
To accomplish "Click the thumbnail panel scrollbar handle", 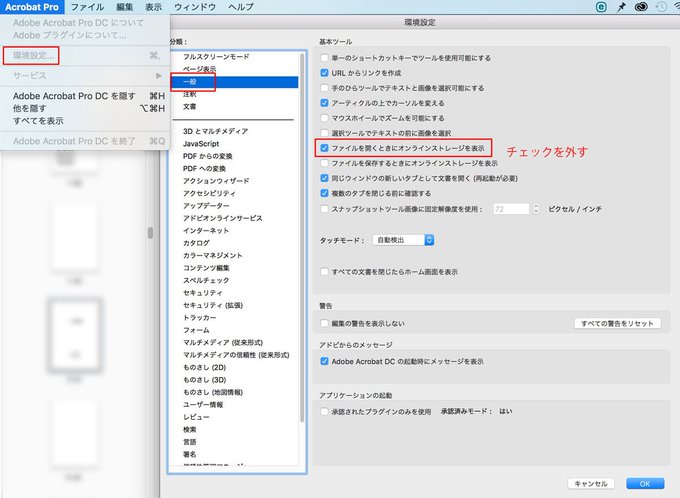I will [x=150, y=233].
